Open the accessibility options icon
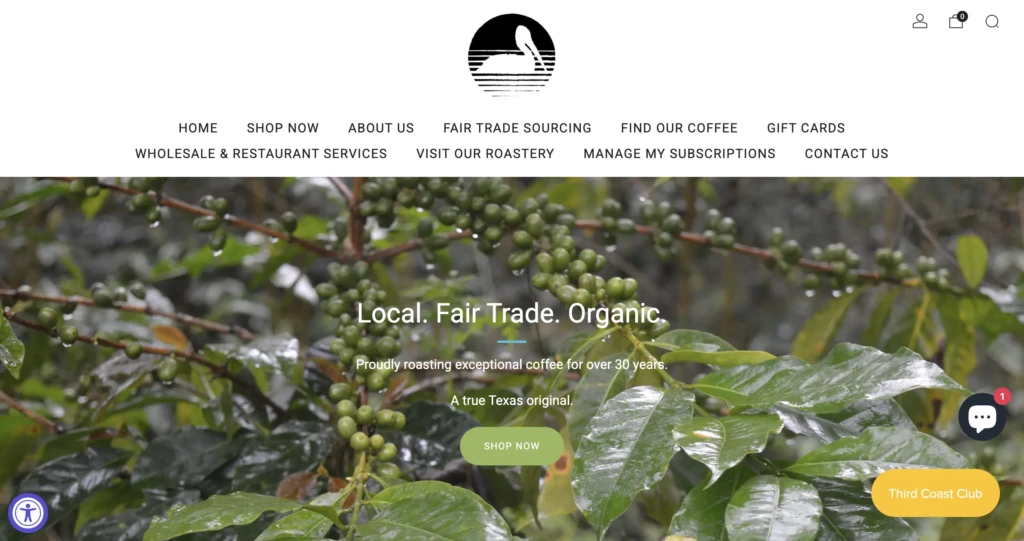The image size is (1024, 541). 28,513
